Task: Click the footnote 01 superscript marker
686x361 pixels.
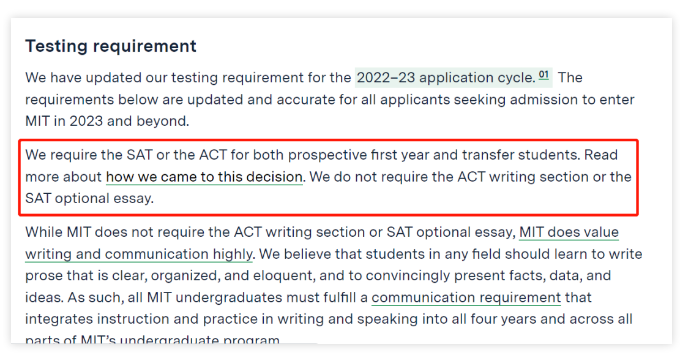Action: coord(543,75)
